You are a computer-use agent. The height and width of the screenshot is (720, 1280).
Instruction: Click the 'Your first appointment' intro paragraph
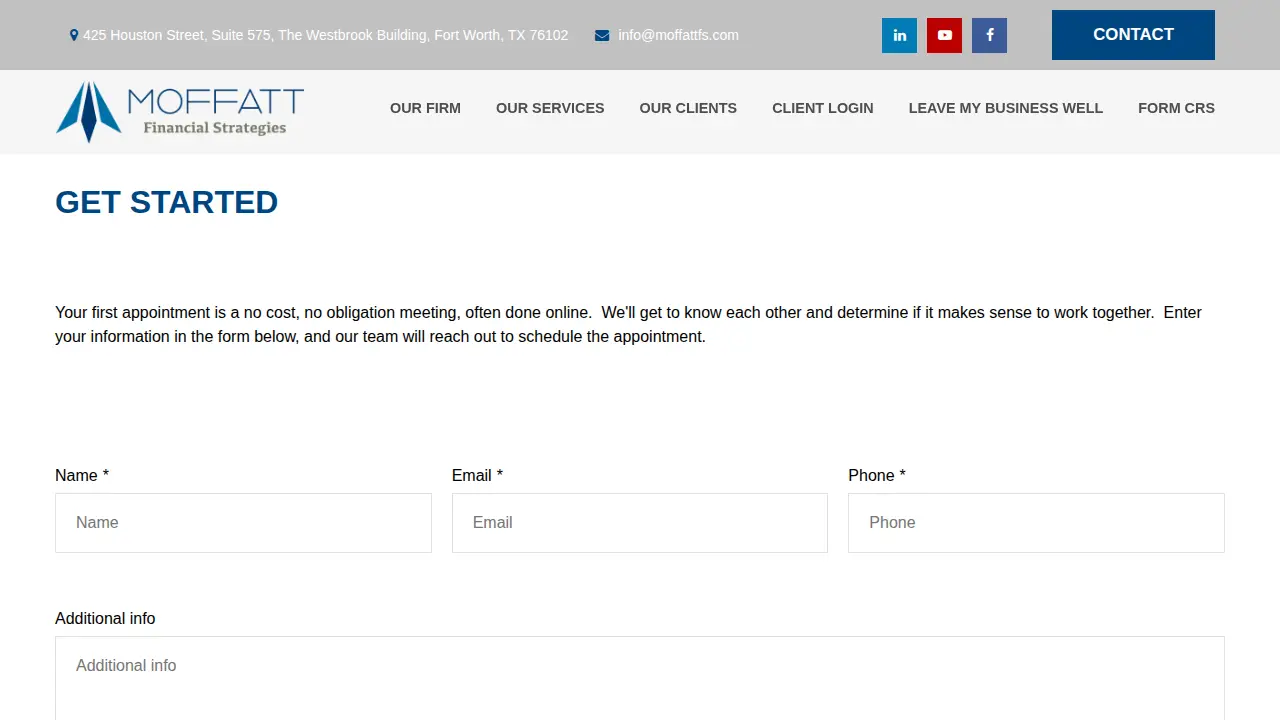(628, 324)
